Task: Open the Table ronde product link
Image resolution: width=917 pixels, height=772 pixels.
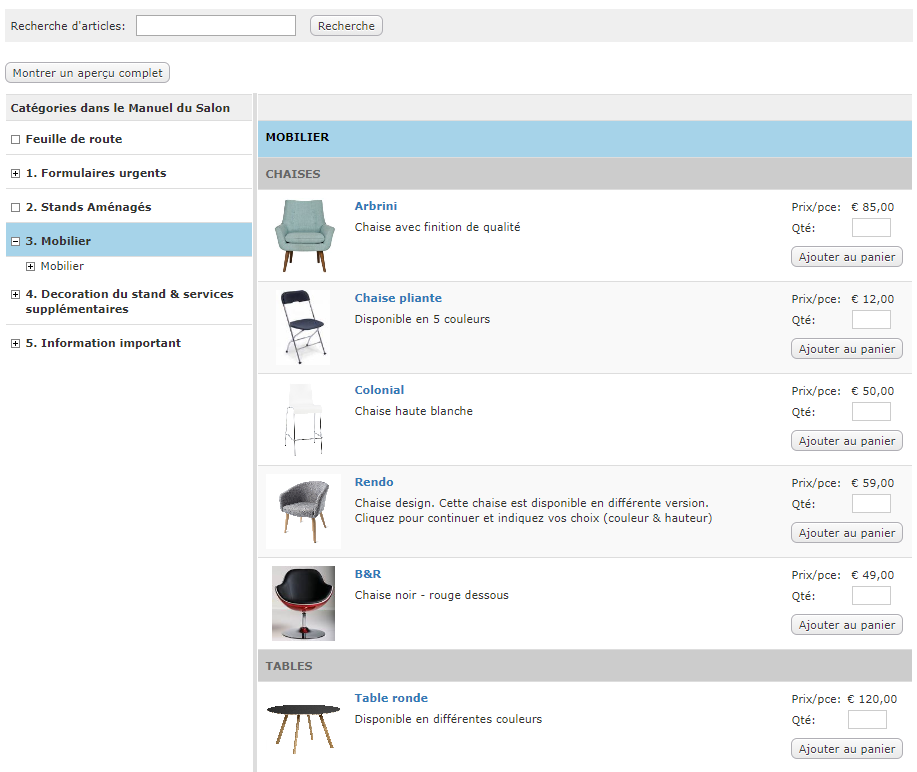Action: point(391,698)
